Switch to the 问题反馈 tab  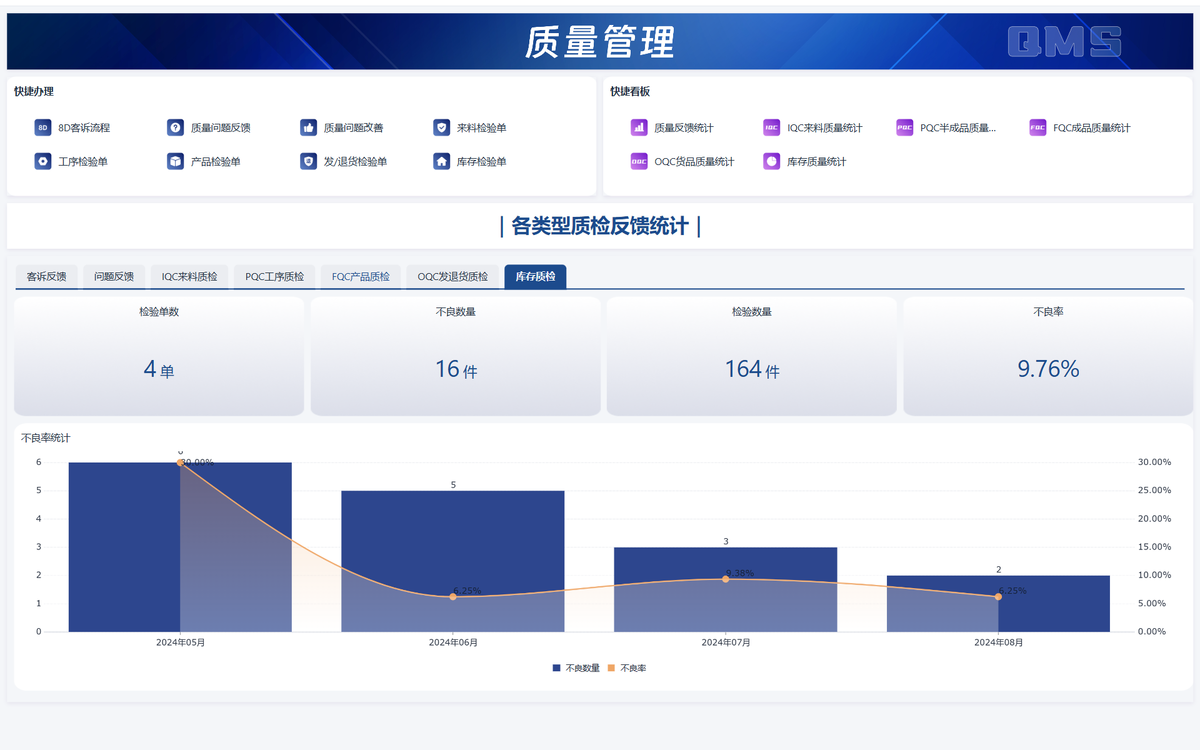[x=114, y=277]
